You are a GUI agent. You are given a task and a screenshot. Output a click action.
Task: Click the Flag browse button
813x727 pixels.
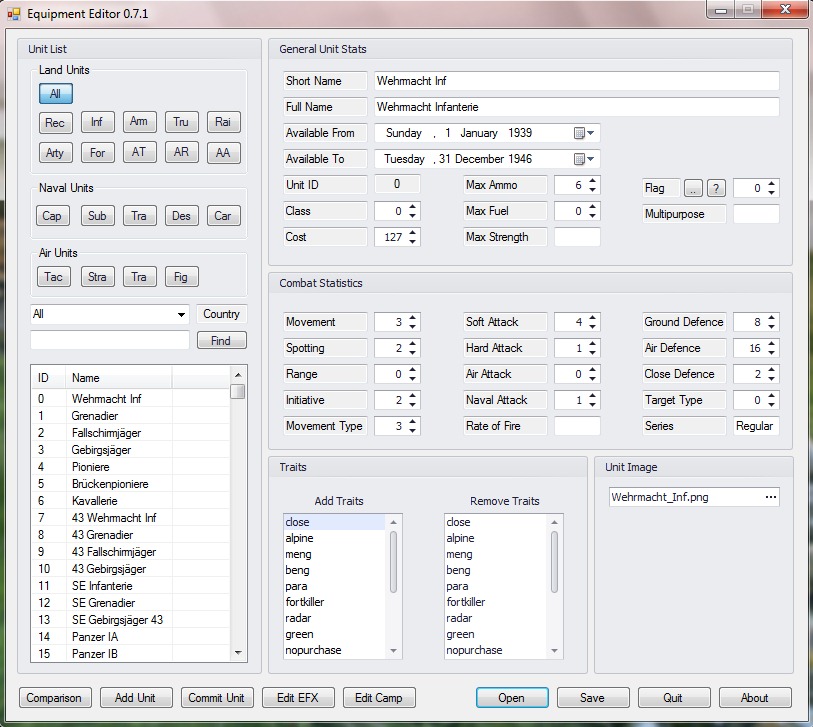pos(693,188)
